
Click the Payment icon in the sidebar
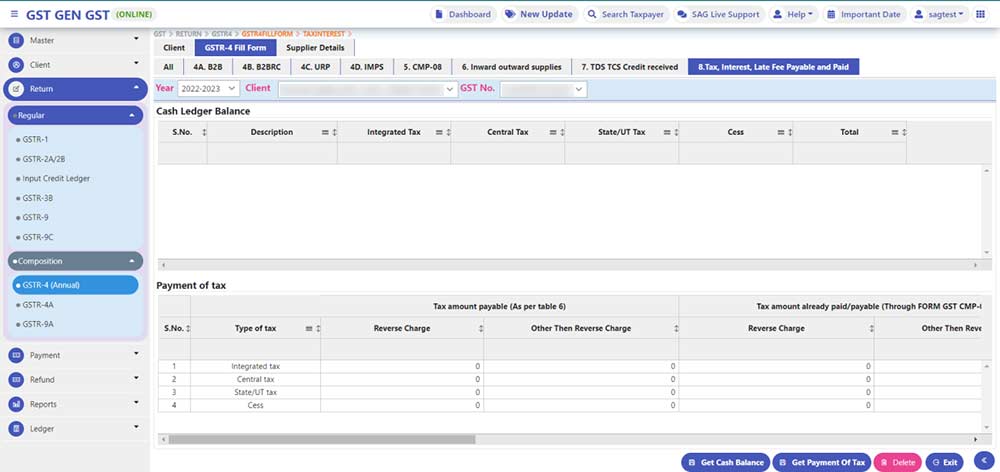coord(17,355)
